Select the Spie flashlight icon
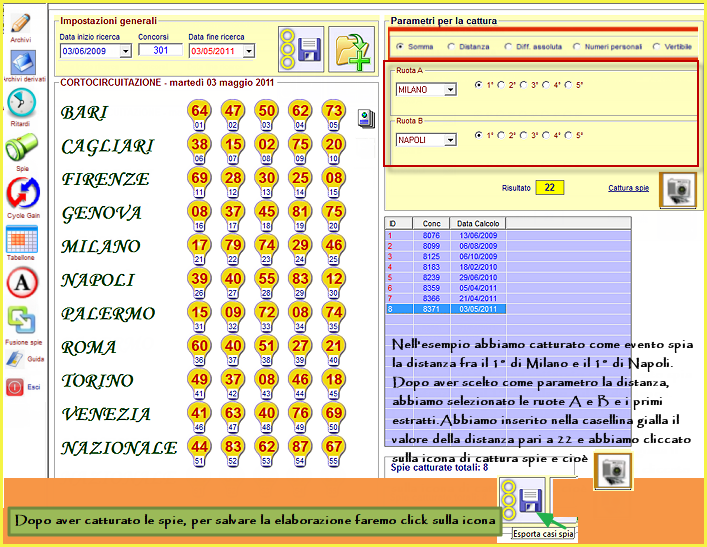Viewport: 707px width, 547px height. coord(20,148)
